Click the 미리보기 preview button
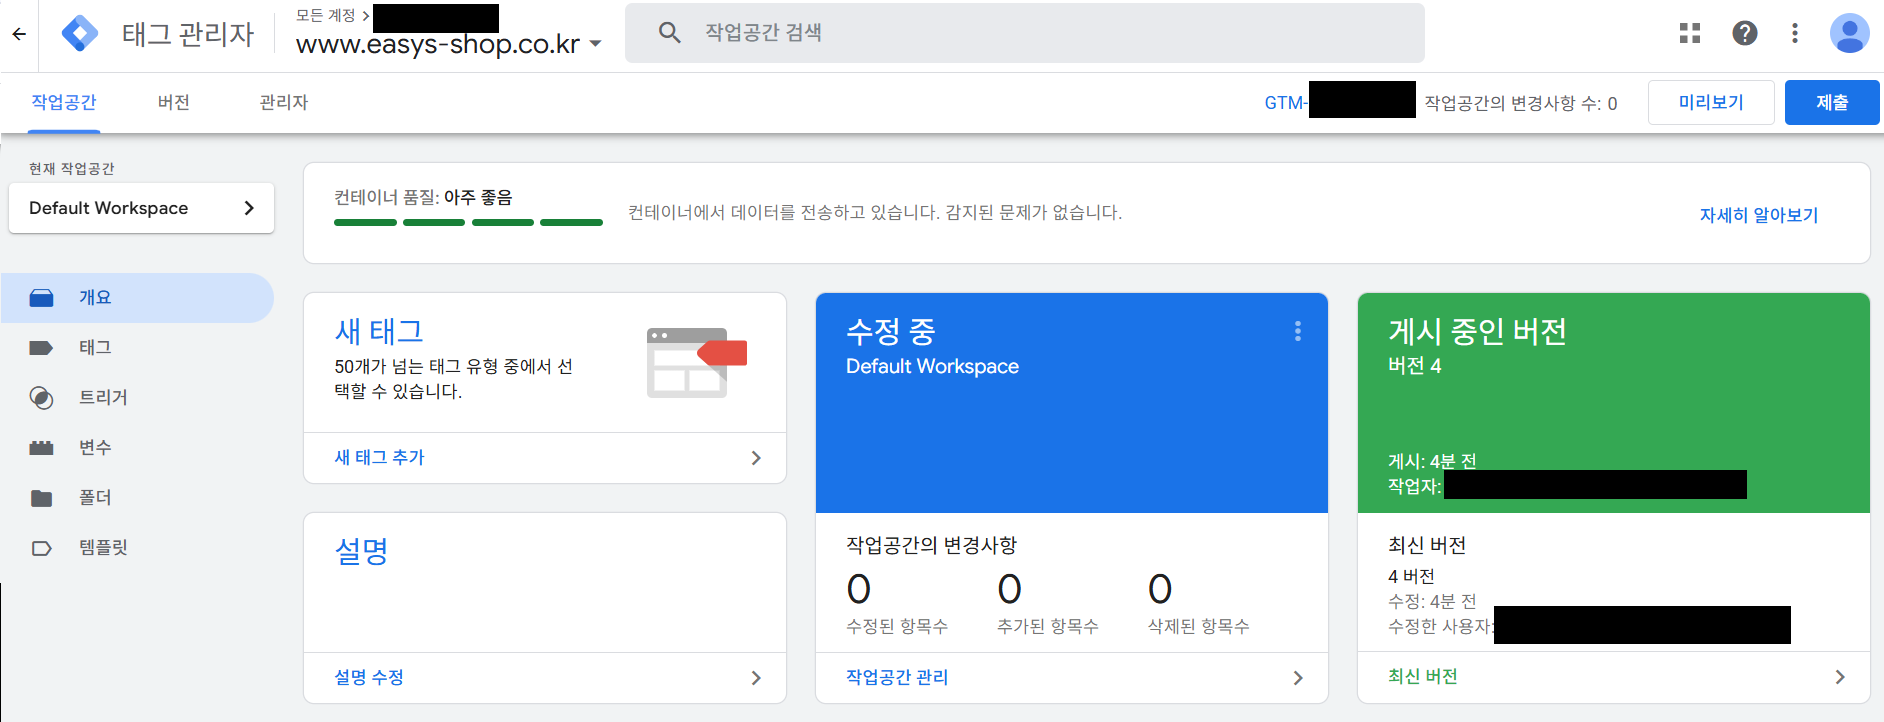This screenshot has height=722, width=1884. [x=1710, y=103]
